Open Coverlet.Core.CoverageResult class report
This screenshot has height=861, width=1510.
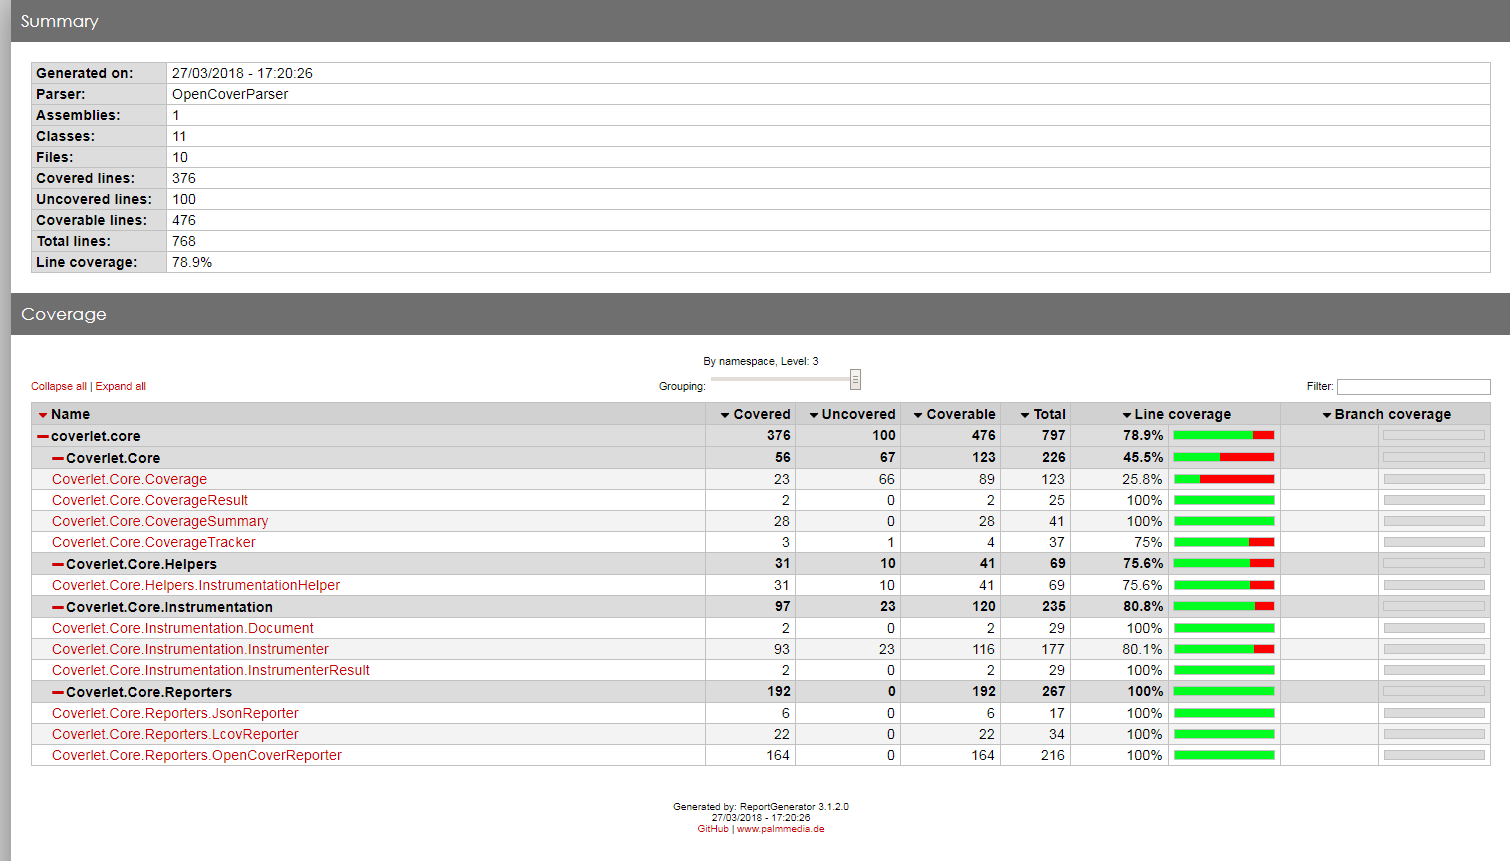tap(150, 500)
